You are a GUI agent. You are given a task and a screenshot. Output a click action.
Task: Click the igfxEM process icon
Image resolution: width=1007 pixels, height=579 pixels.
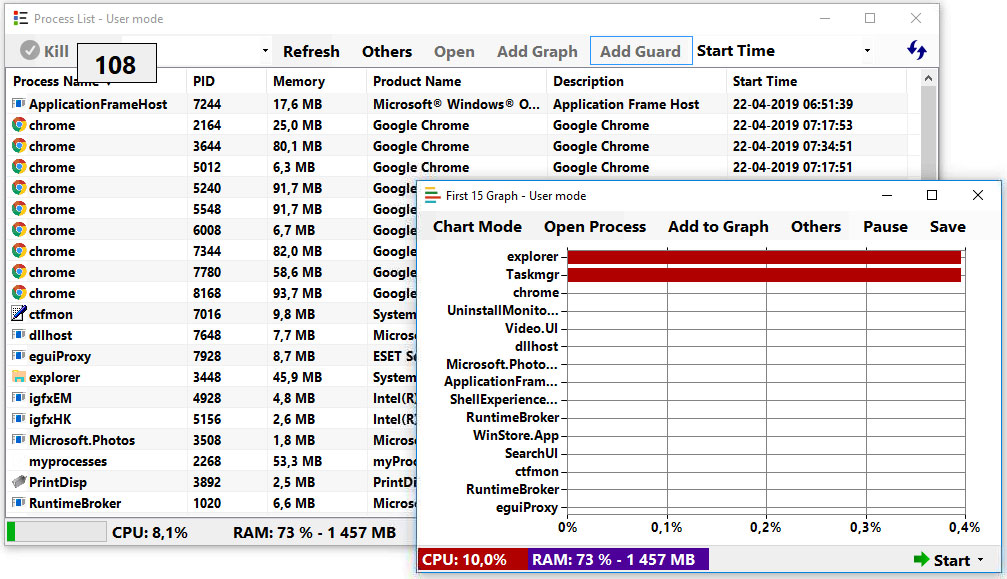pos(19,397)
